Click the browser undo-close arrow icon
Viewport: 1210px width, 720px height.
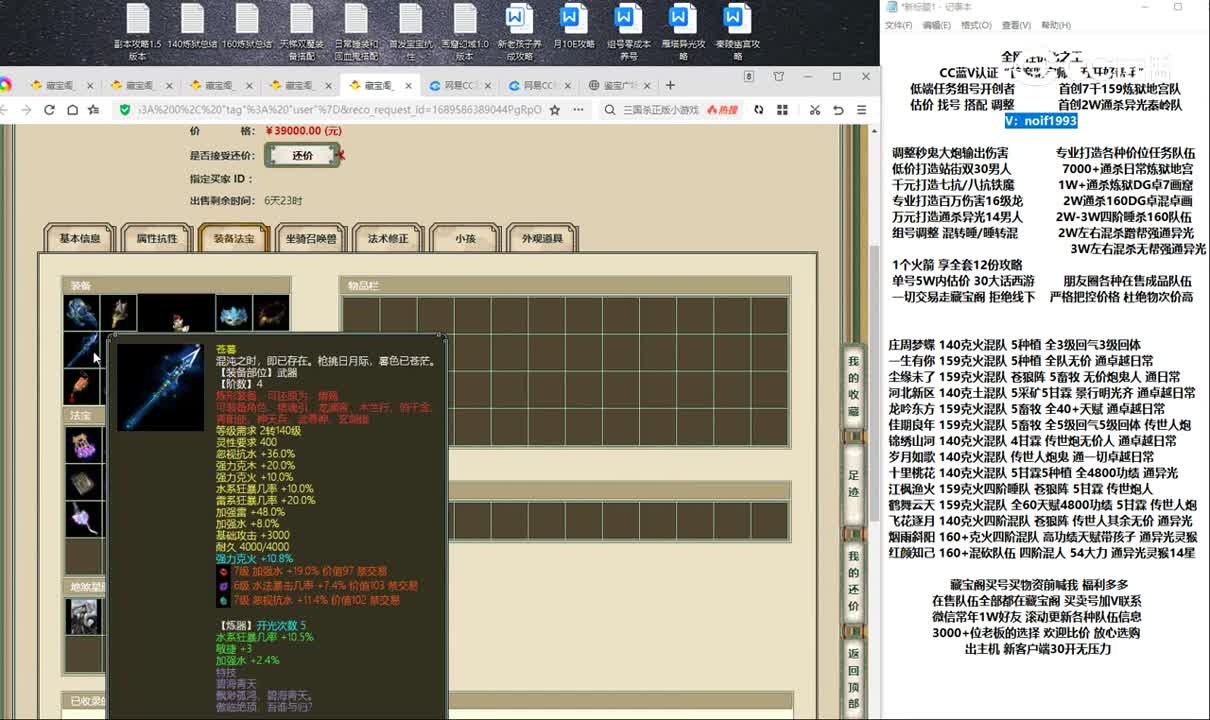[x=838, y=110]
